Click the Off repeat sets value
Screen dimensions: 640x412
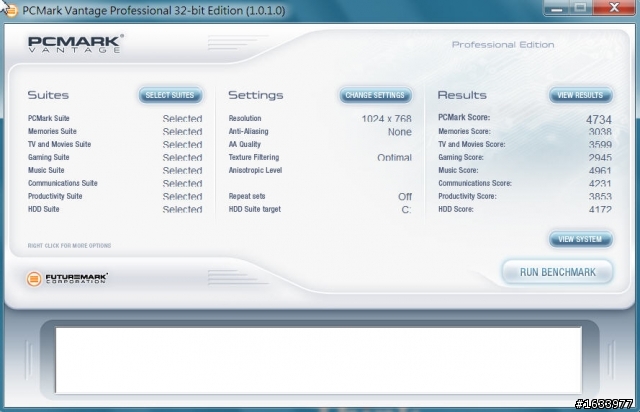pos(405,197)
